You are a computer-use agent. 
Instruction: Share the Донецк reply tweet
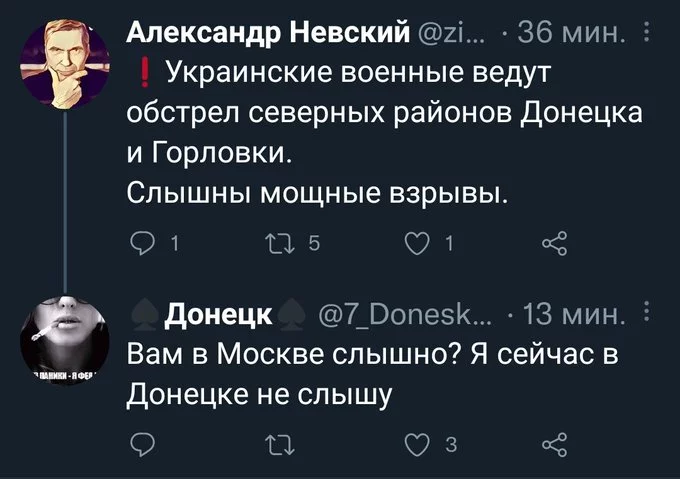coord(551,444)
